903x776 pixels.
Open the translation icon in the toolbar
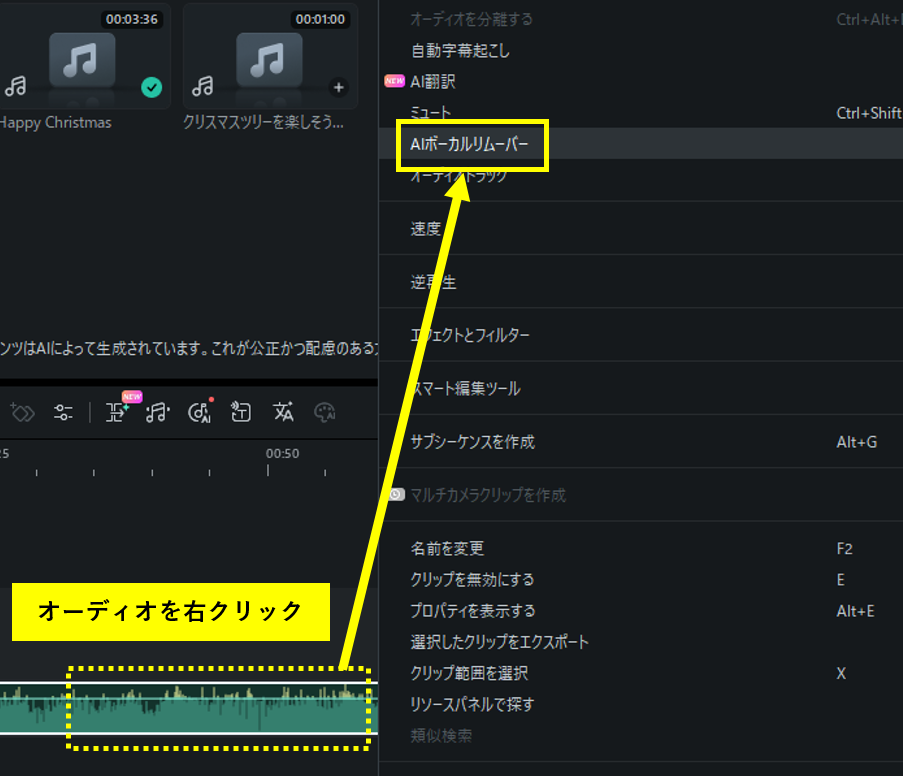coord(283,412)
